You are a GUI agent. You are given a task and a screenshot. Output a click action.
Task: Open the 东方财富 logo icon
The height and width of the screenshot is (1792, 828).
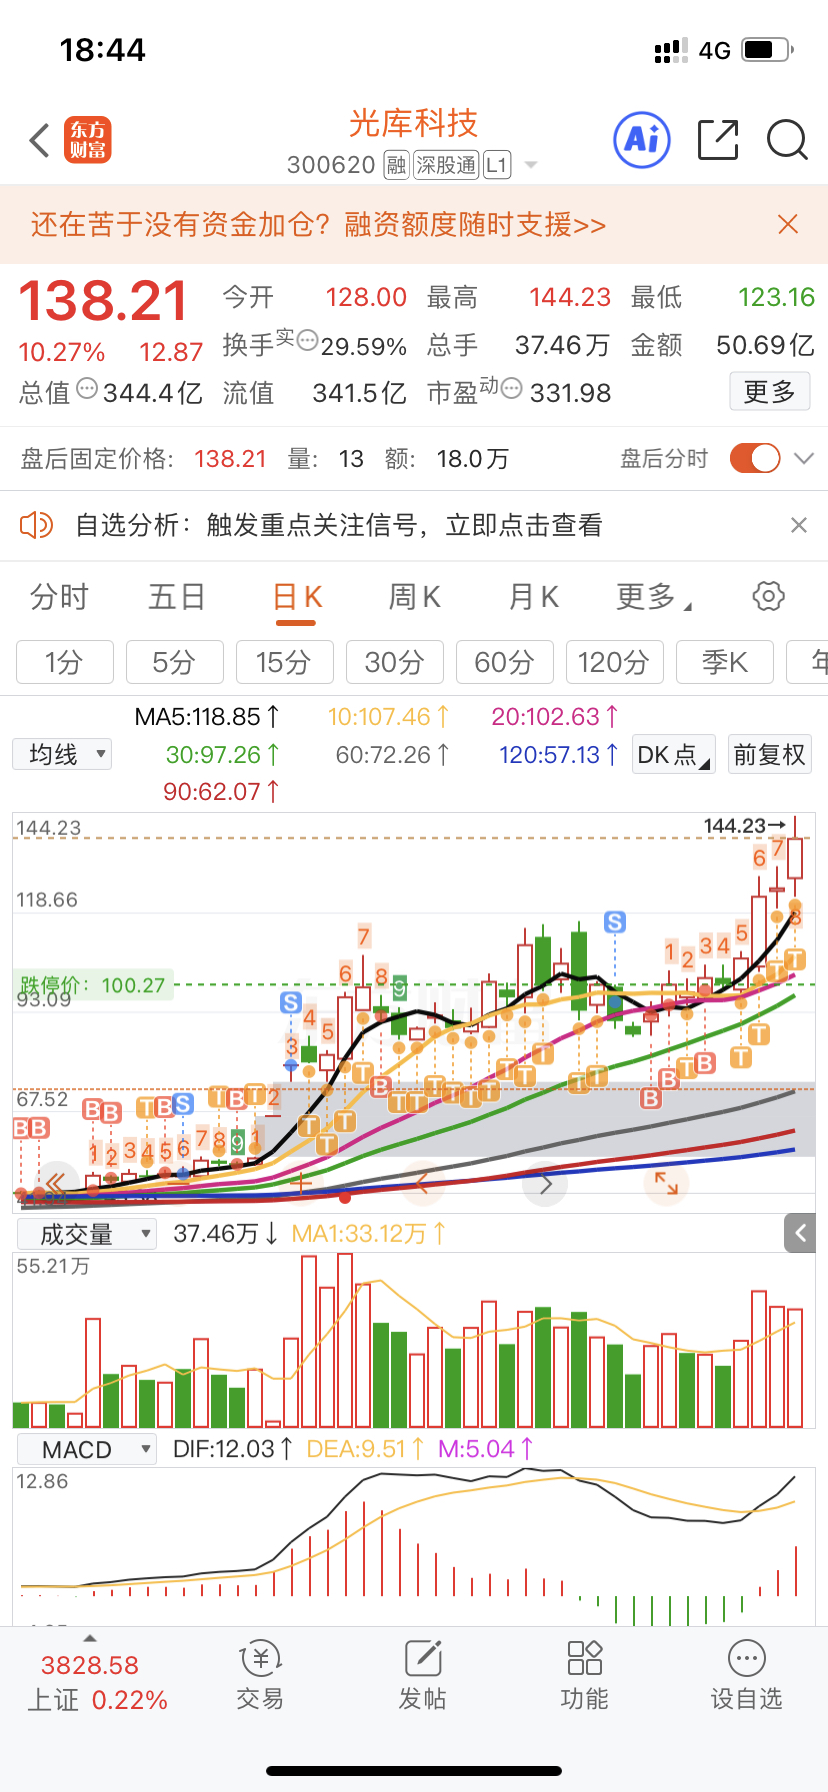tap(88, 140)
